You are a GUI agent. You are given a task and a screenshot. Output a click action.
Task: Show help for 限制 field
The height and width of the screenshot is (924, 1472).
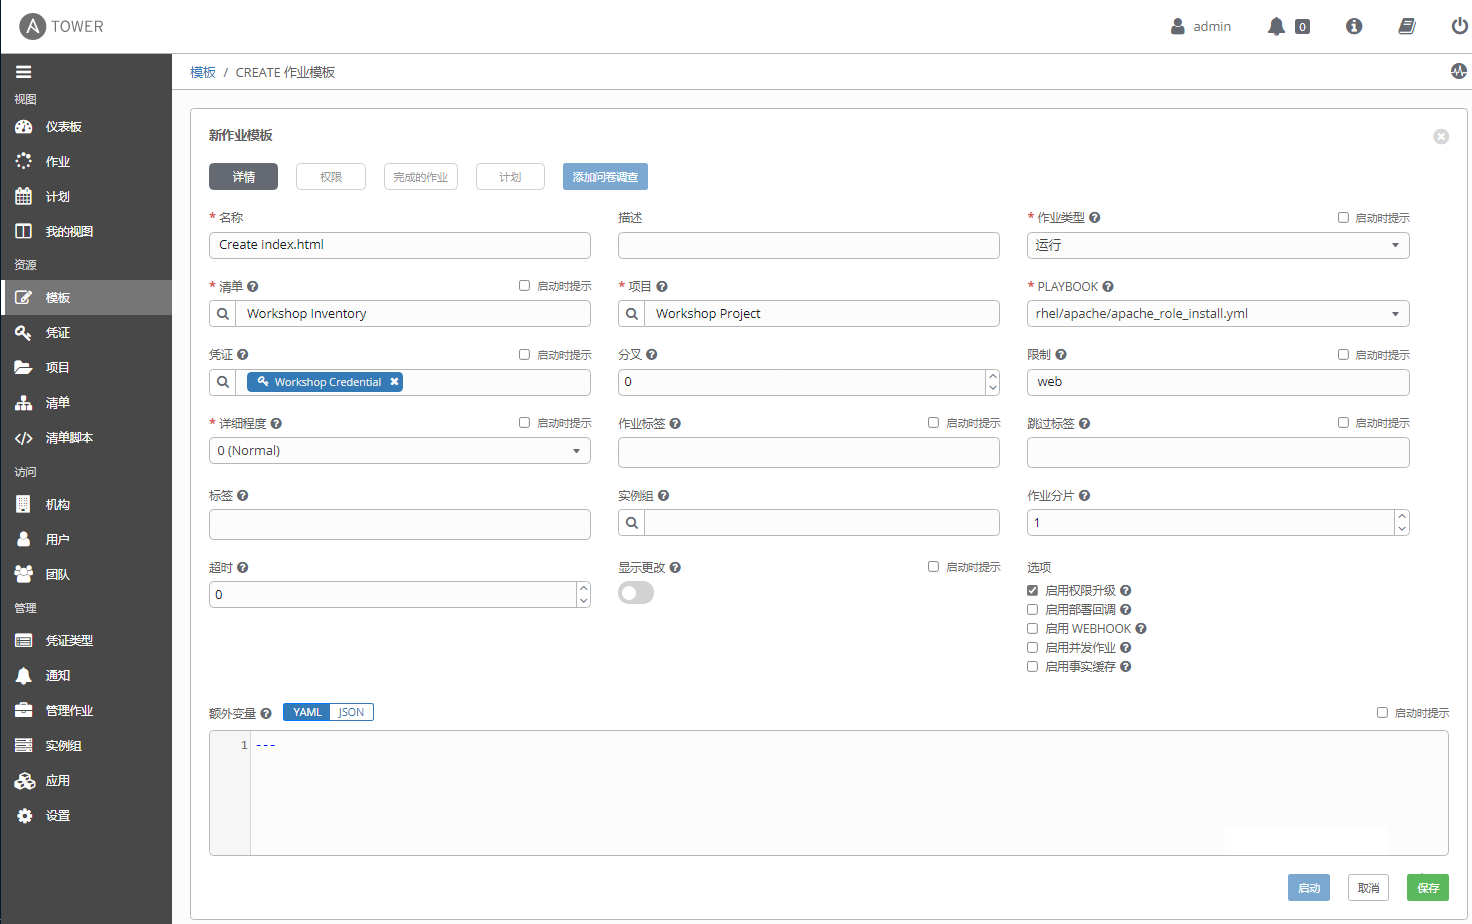(x=1061, y=354)
